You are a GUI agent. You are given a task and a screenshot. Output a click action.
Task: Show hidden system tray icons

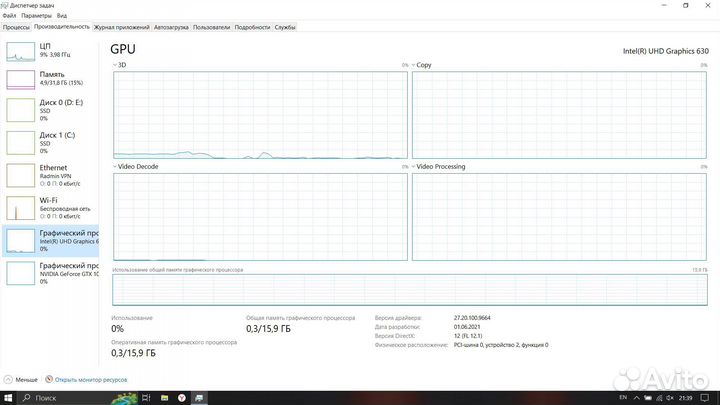tap(636, 398)
